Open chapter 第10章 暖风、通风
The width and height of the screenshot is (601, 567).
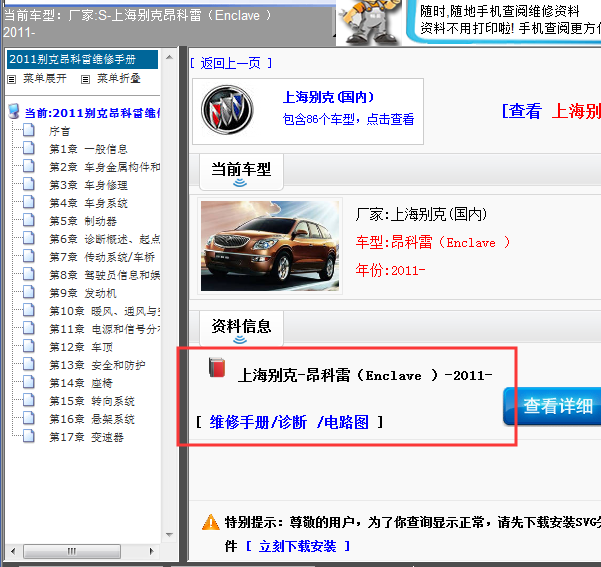point(105,311)
